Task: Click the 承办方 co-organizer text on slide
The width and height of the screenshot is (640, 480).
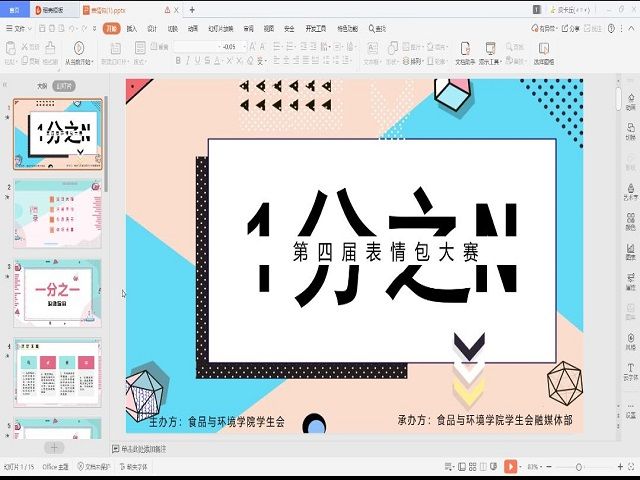Action: pyautogui.click(x=485, y=420)
